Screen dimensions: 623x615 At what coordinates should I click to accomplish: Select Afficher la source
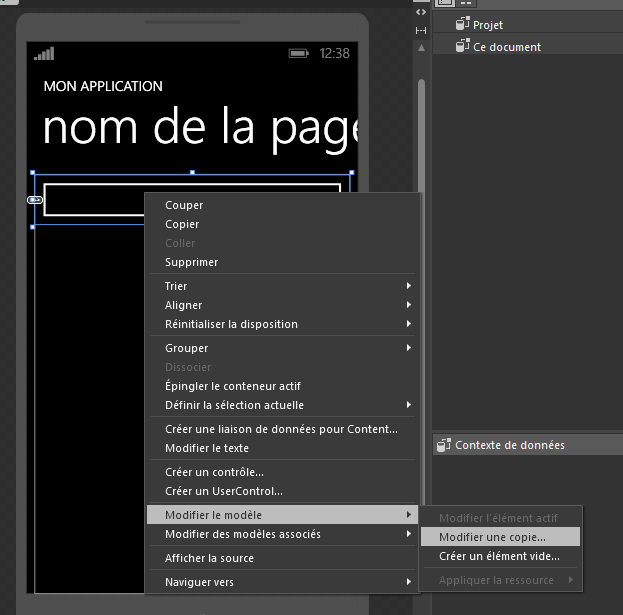pos(283,558)
